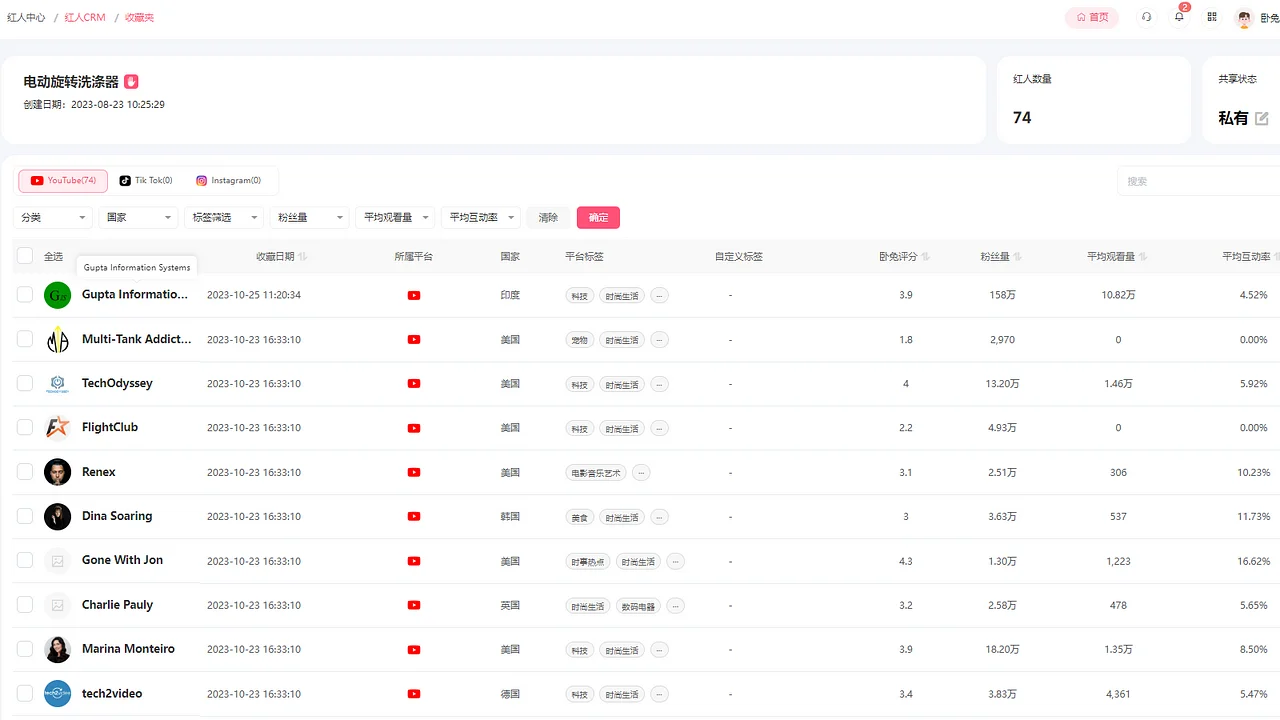Open the 国家 country filter dropdown
Image resolution: width=1280 pixels, height=720 pixels.
pyautogui.click(x=138, y=216)
